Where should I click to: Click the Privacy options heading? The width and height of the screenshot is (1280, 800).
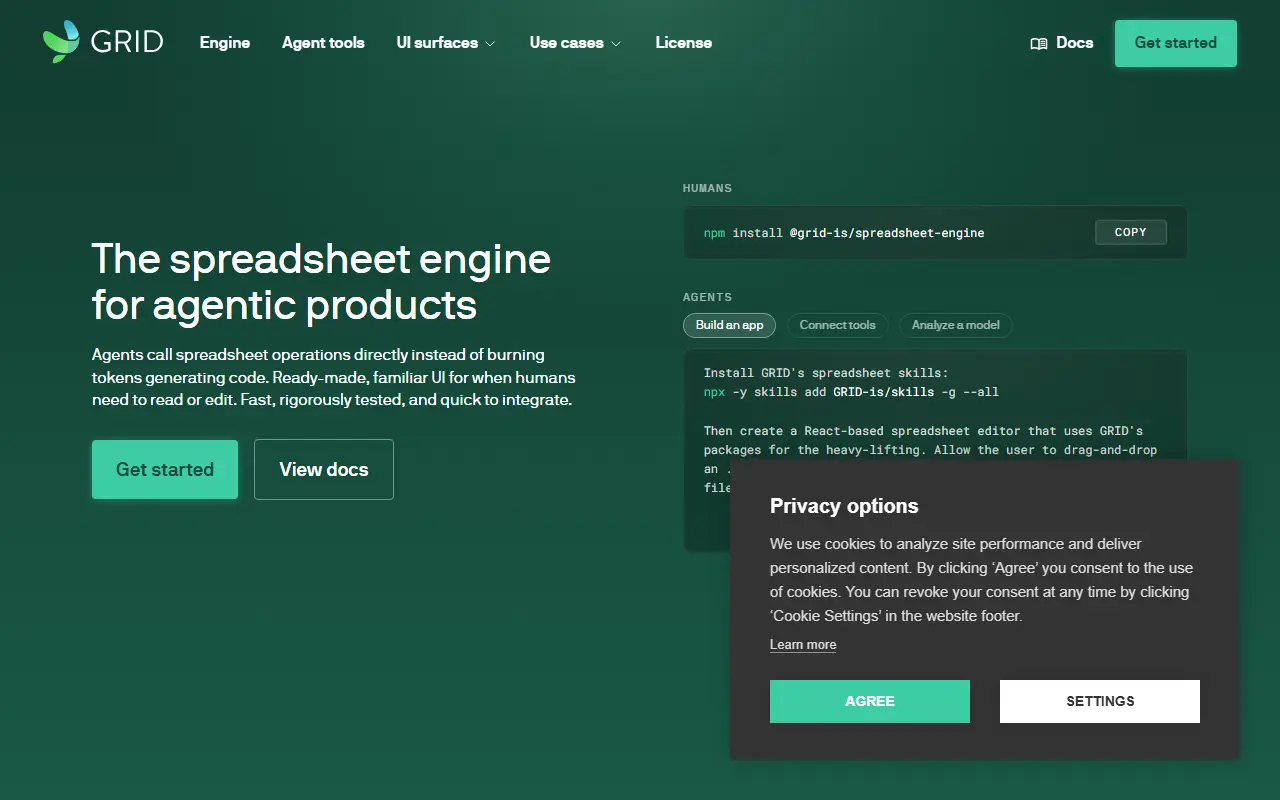click(x=844, y=506)
